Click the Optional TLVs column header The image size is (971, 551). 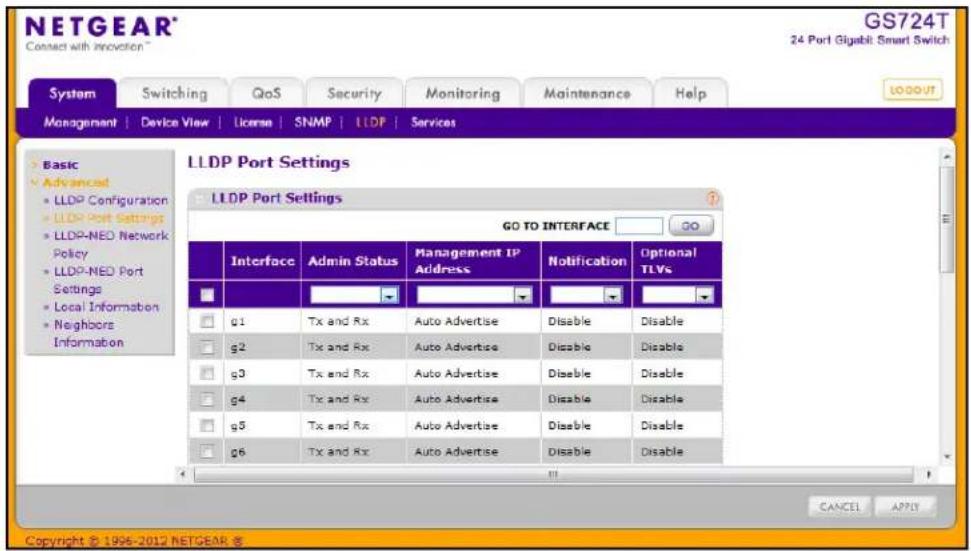click(x=677, y=261)
